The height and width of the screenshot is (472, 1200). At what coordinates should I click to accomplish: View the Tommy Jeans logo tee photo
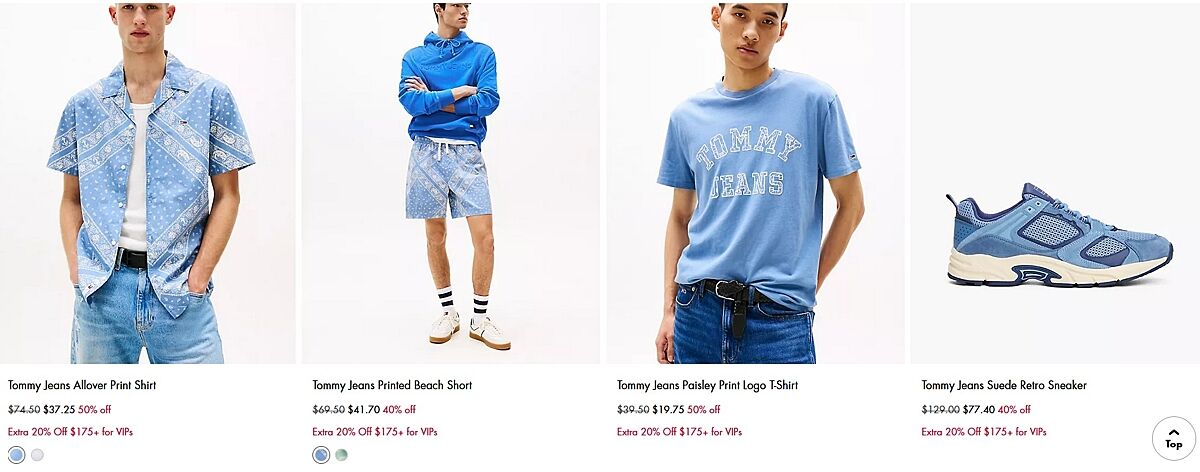(x=755, y=182)
